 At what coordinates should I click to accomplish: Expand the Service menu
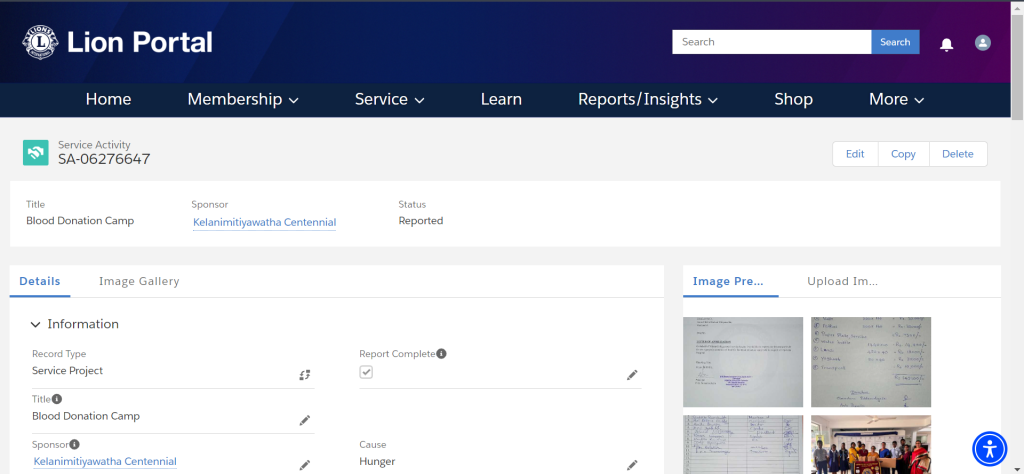tap(390, 99)
